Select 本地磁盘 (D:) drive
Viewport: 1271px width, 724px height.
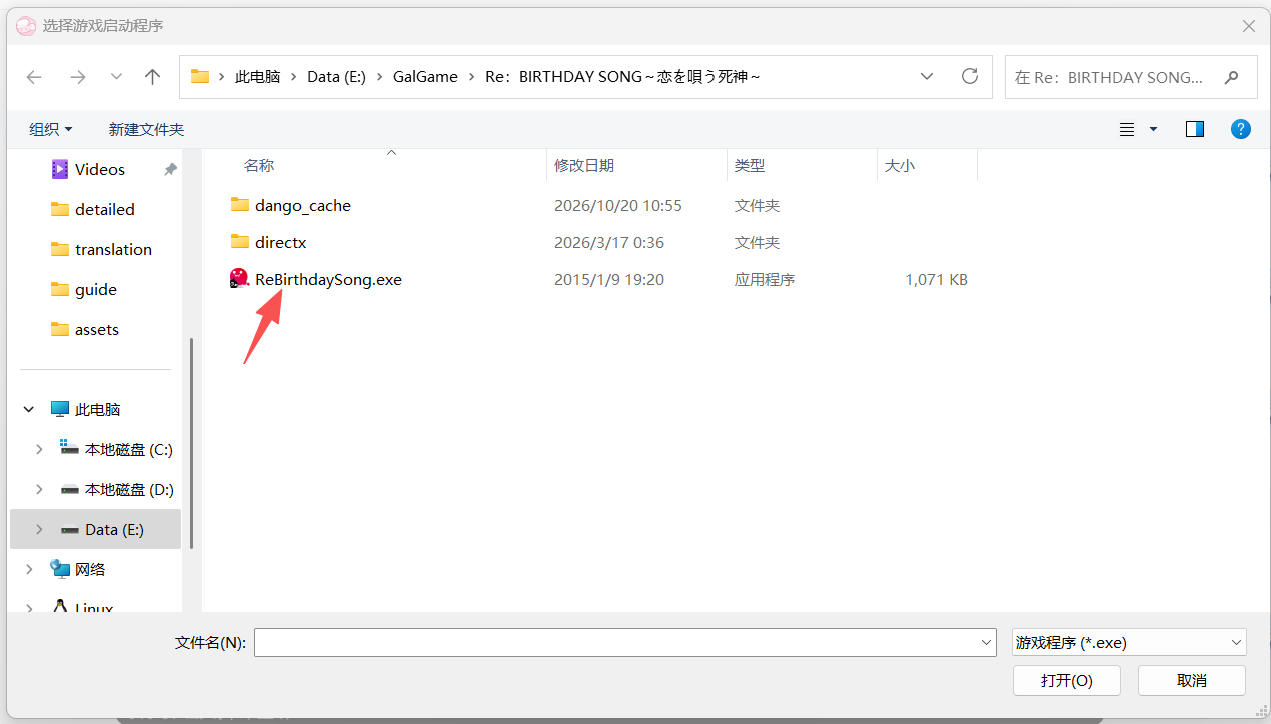click(x=129, y=489)
